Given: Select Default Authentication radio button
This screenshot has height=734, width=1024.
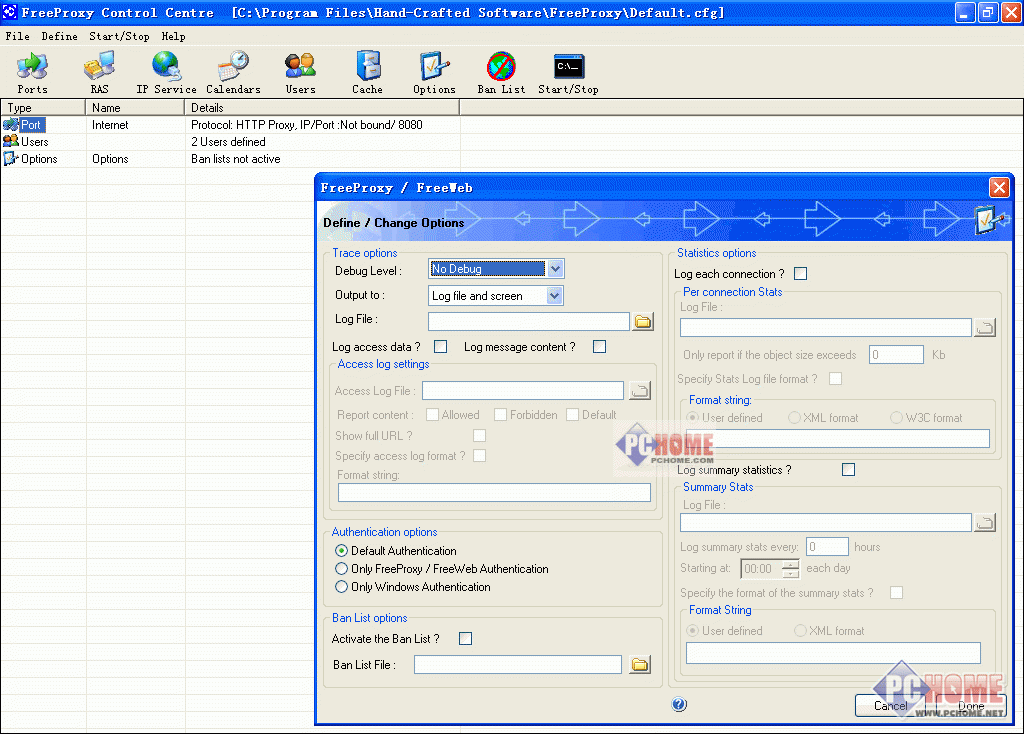Looking at the screenshot, I should pos(342,550).
